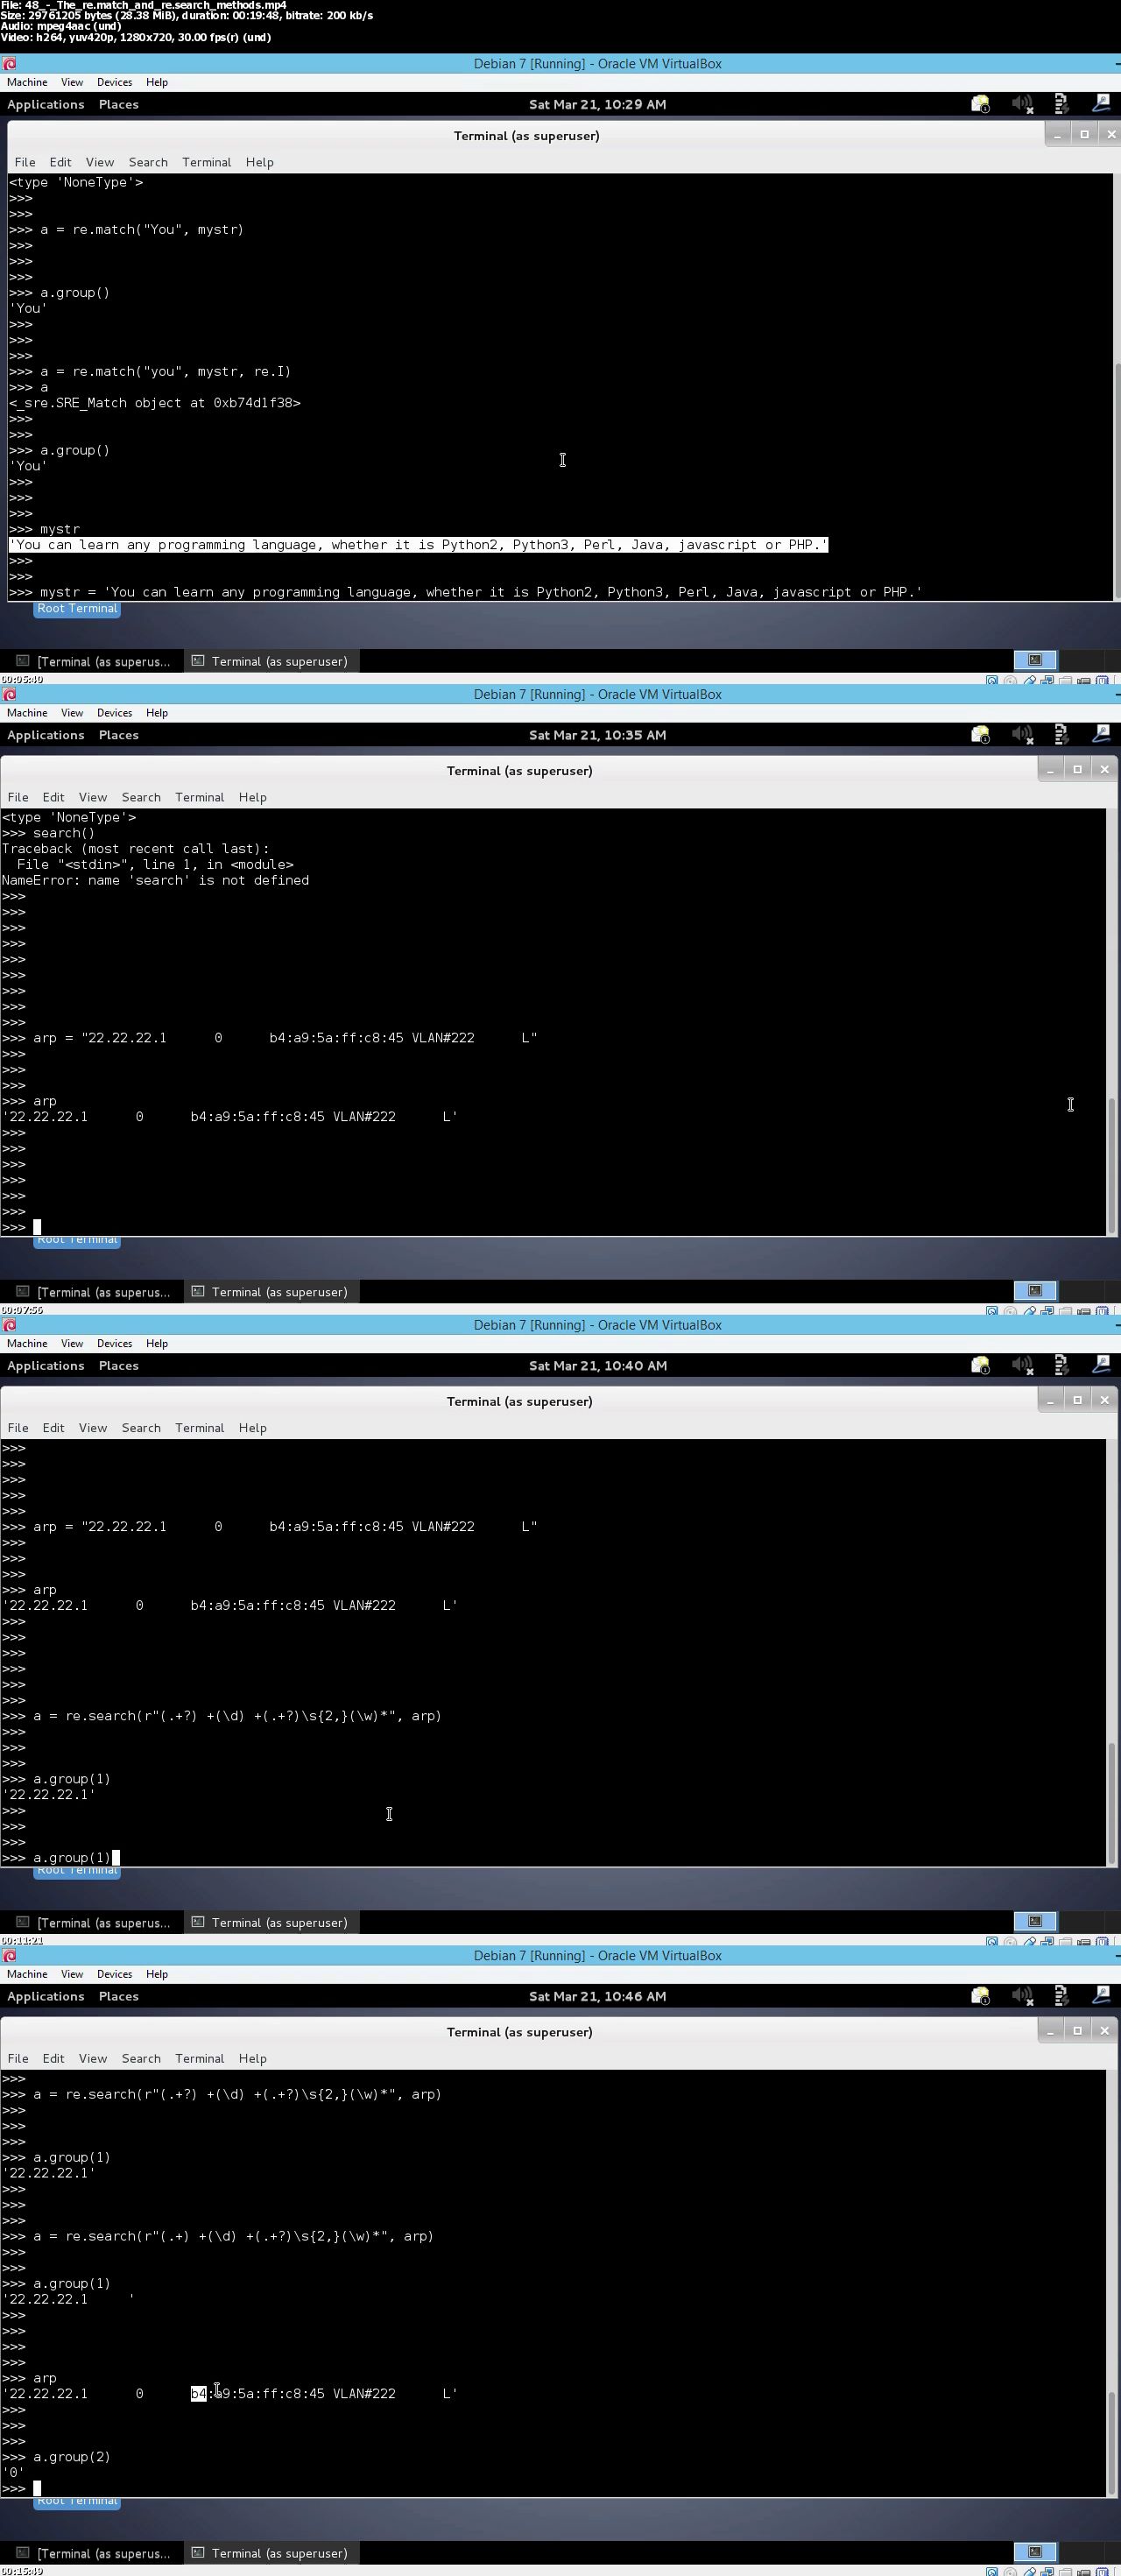Click workspace switcher in 10:29 AM frame taskbar
This screenshot has width=1121, height=2576.
pos(1035,661)
